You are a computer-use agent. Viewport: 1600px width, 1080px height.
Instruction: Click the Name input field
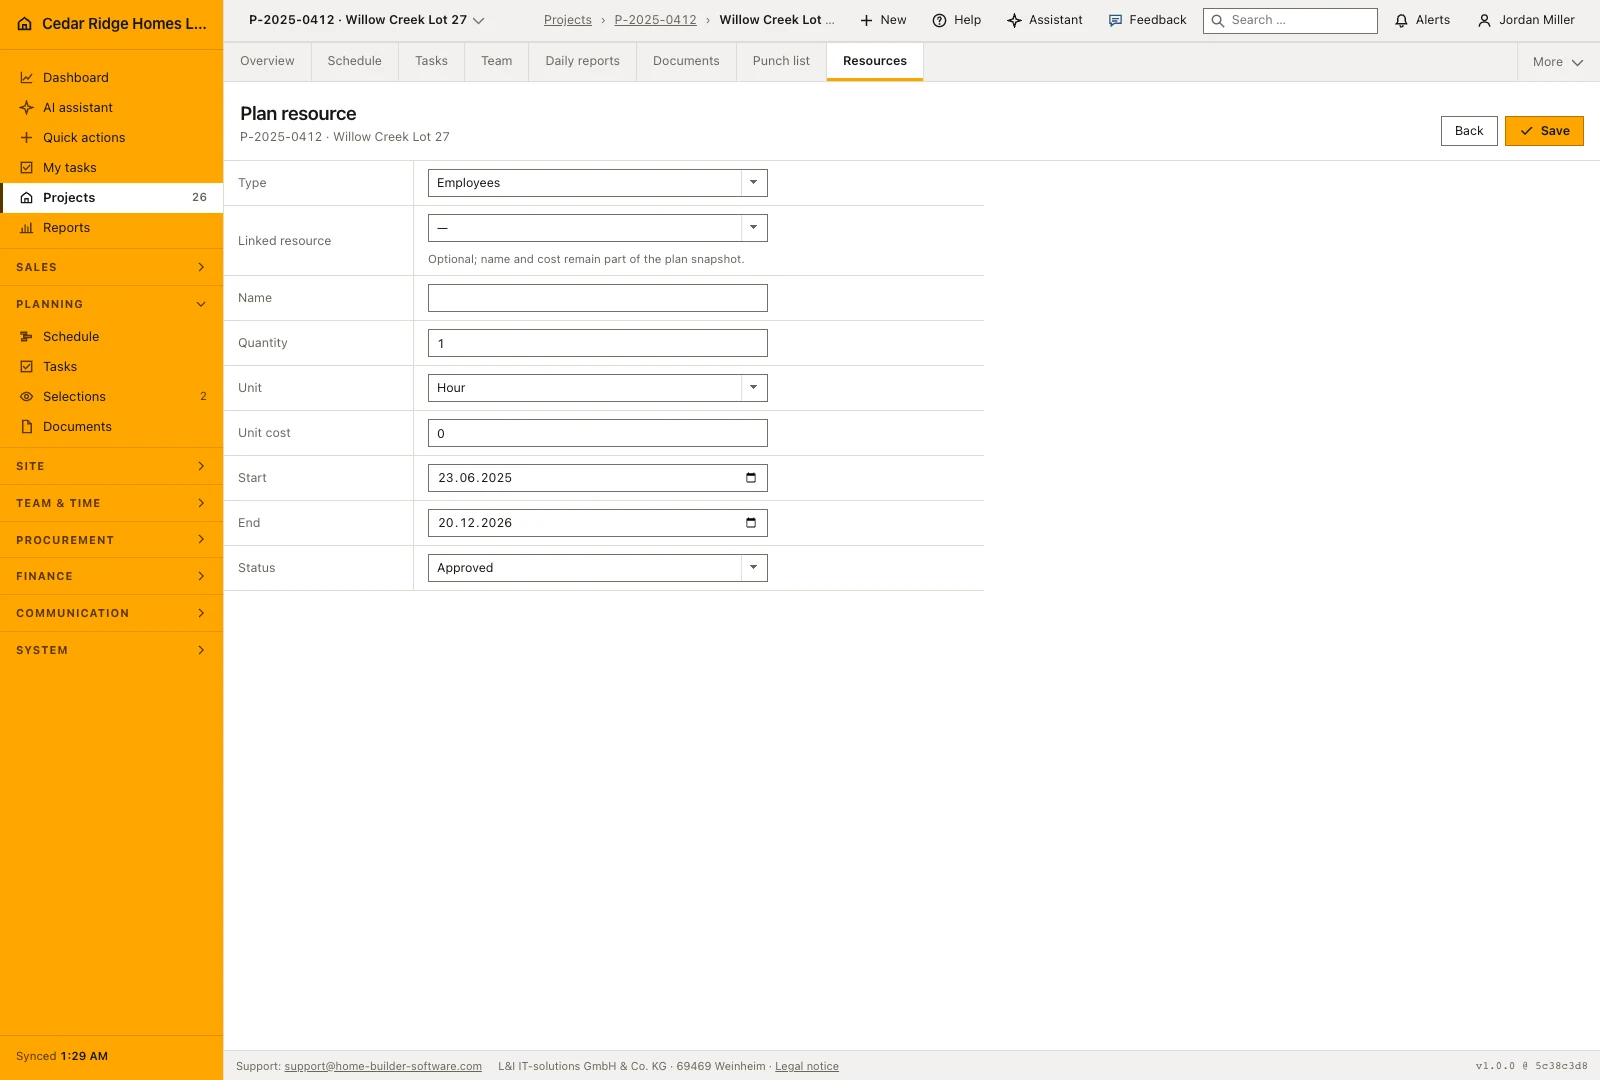coord(598,298)
